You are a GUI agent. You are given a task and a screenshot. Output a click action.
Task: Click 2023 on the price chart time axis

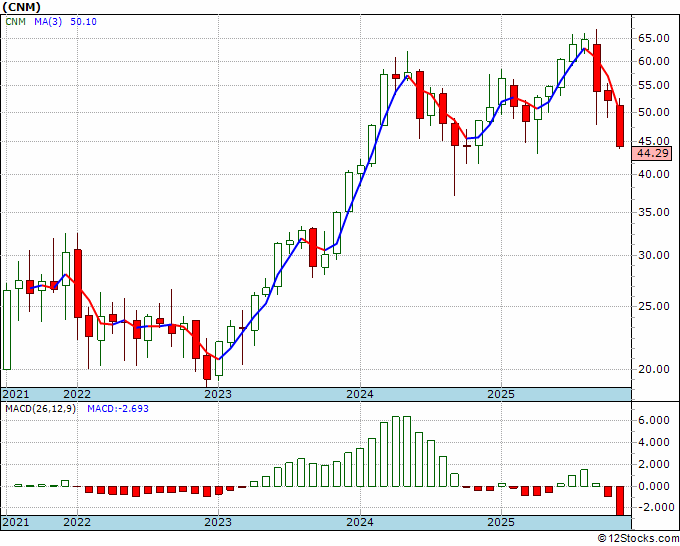click(x=218, y=395)
